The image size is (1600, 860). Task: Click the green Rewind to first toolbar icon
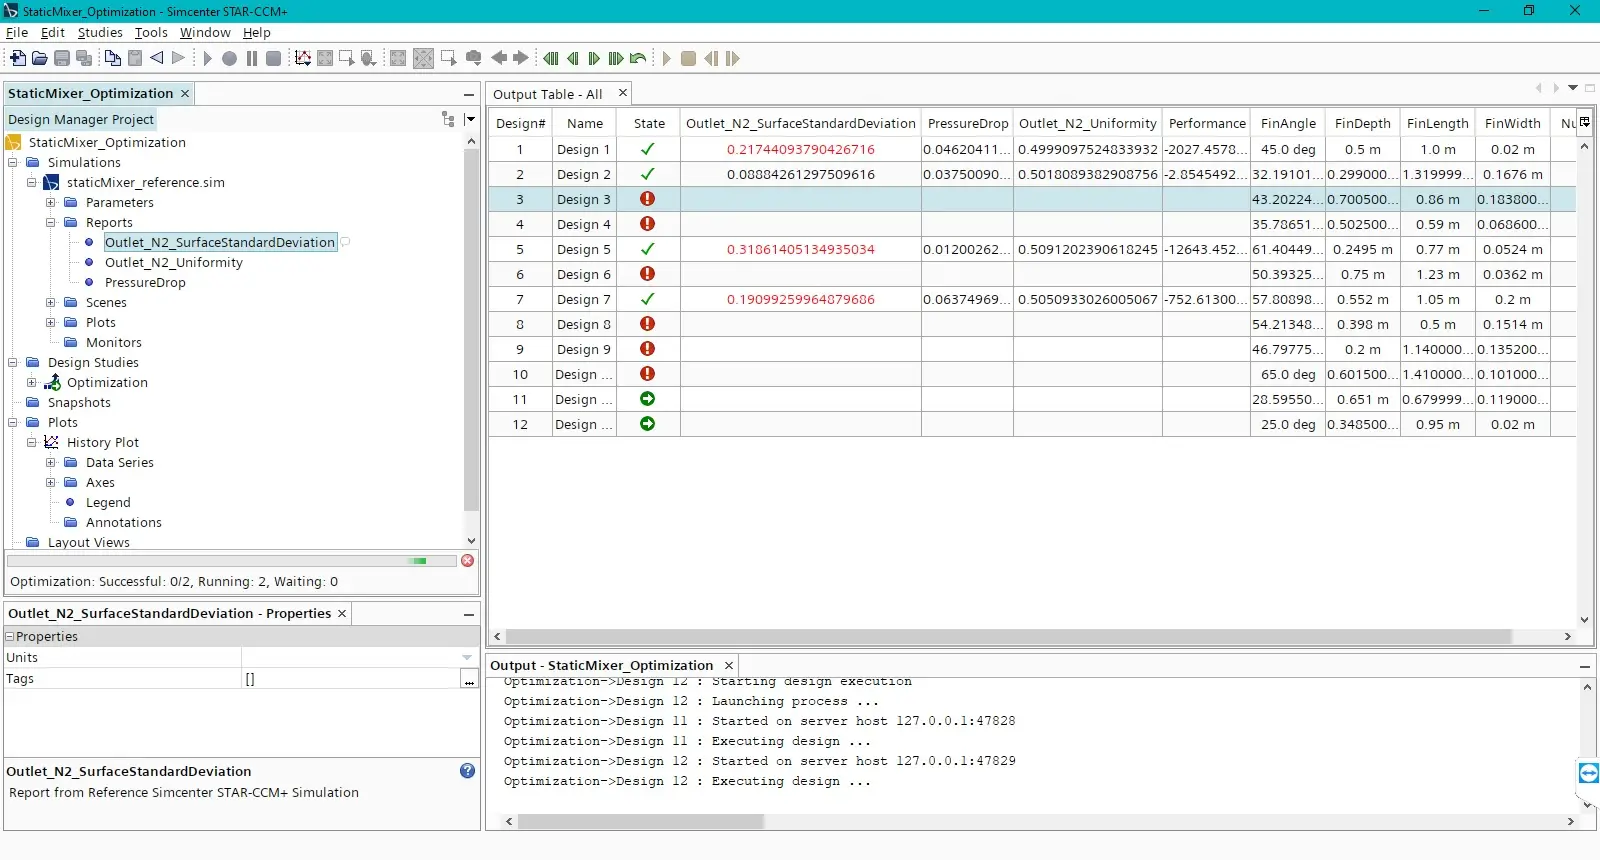550,58
